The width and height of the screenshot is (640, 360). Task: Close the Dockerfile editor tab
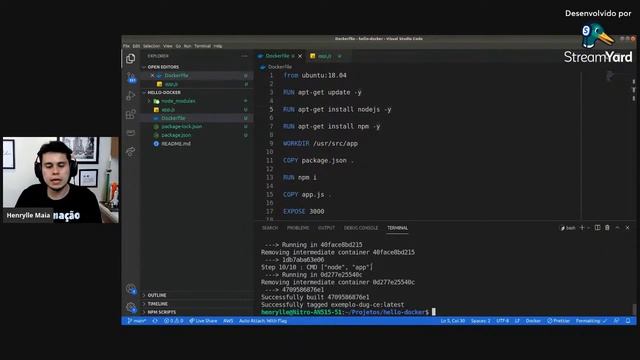[300, 56]
